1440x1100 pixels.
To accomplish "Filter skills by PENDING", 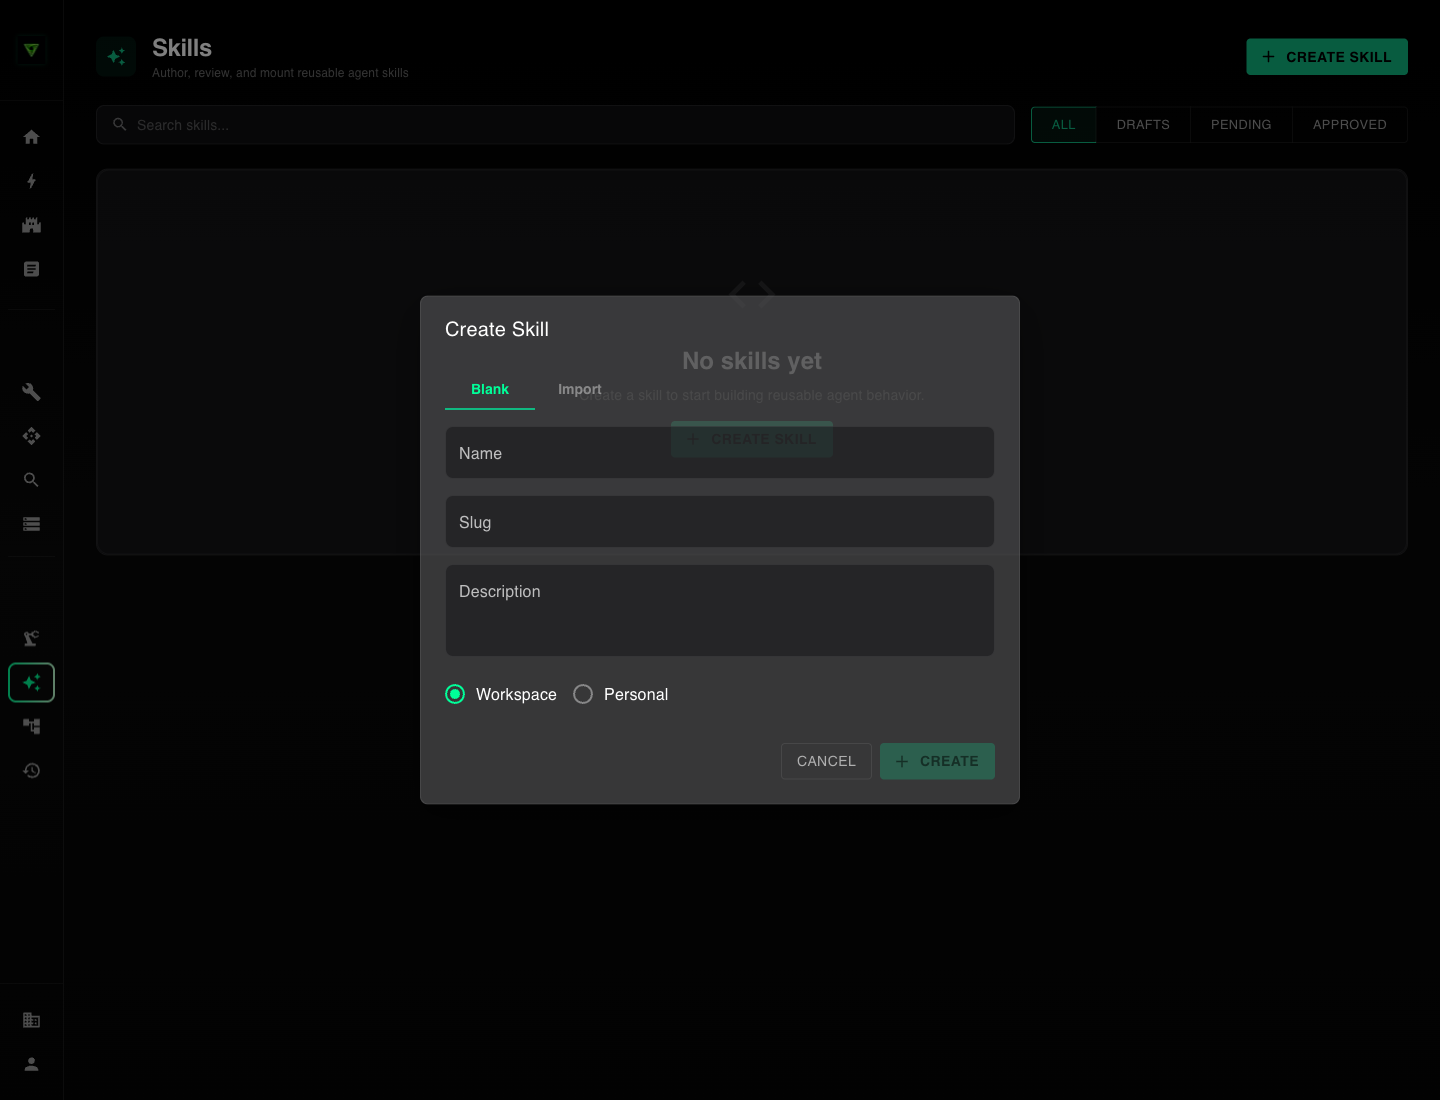I will [1241, 125].
